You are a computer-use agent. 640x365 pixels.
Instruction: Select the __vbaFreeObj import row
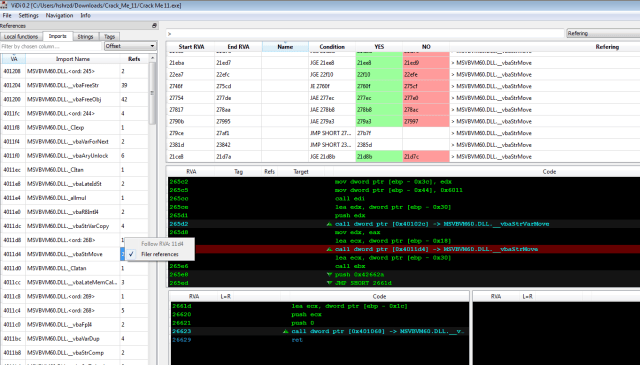[x=75, y=99]
